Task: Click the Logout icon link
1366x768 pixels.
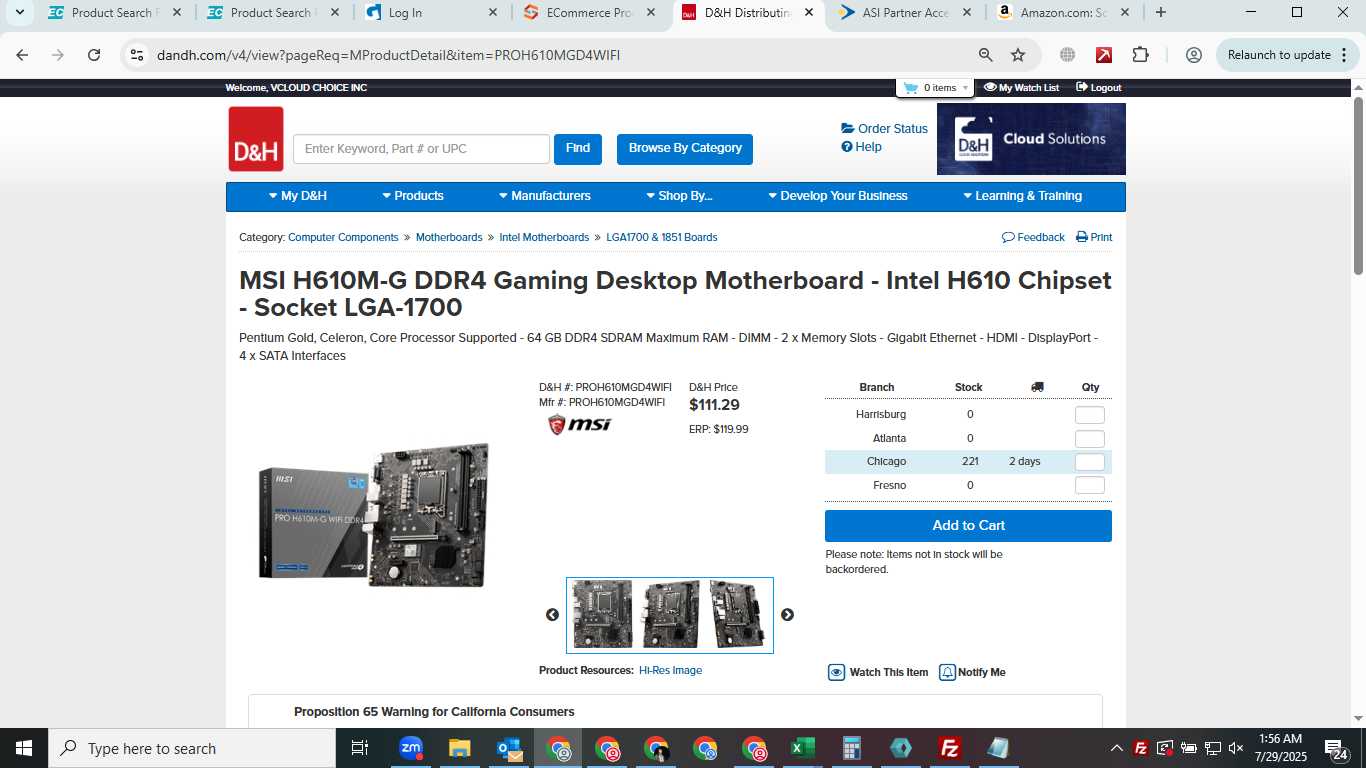Action: (1081, 87)
